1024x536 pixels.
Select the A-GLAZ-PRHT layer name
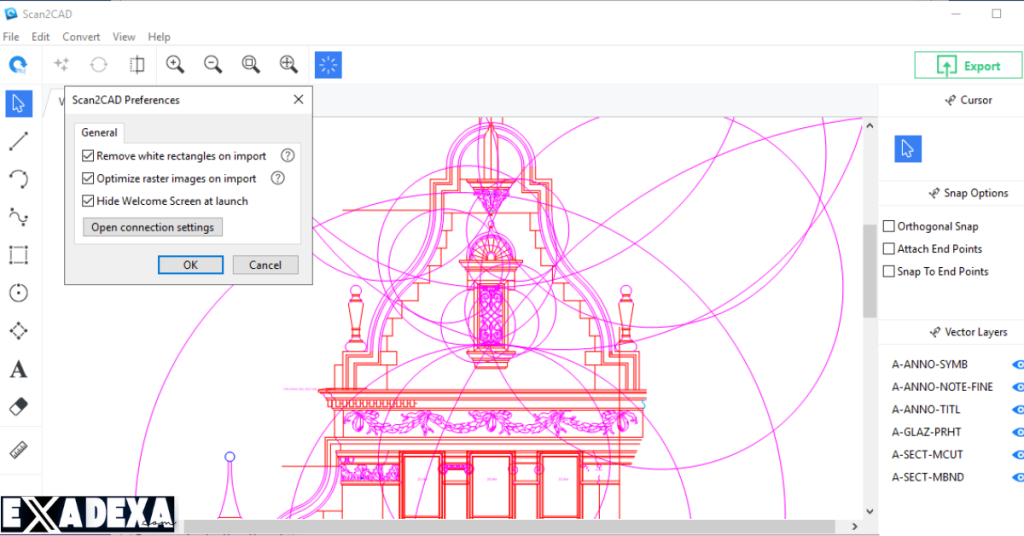(926, 432)
